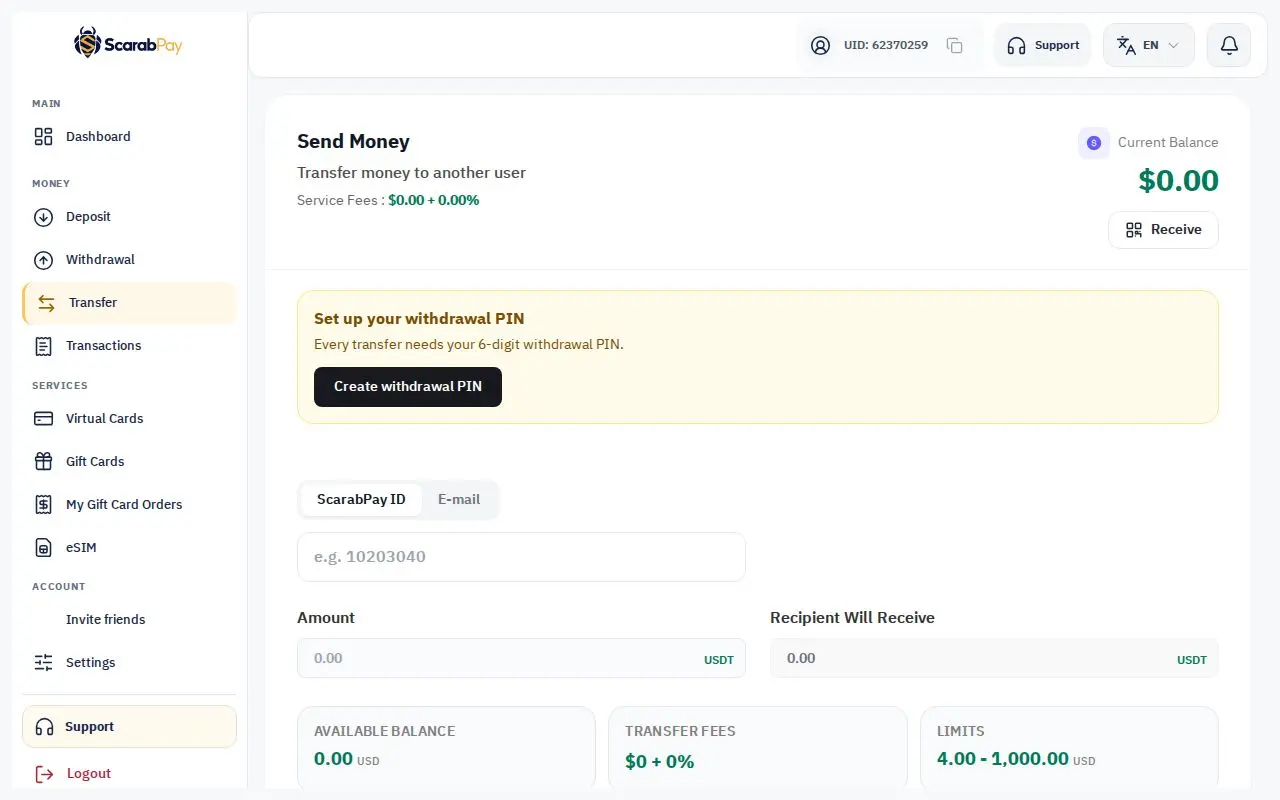Click the Receive button
1280x800 pixels.
pyautogui.click(x=1163, y=230)
